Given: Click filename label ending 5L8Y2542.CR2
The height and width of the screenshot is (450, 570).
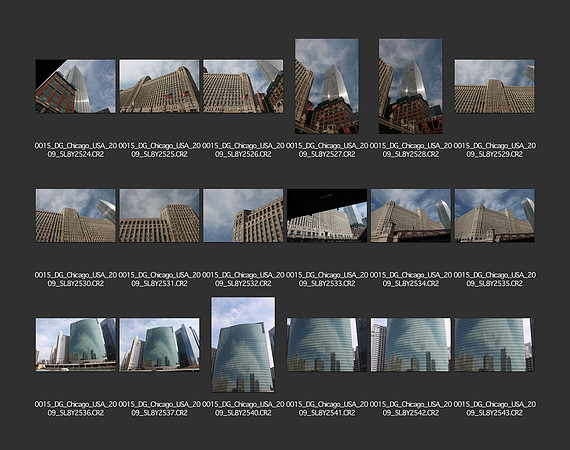Looking at the screenshot, I should [410, 409].
